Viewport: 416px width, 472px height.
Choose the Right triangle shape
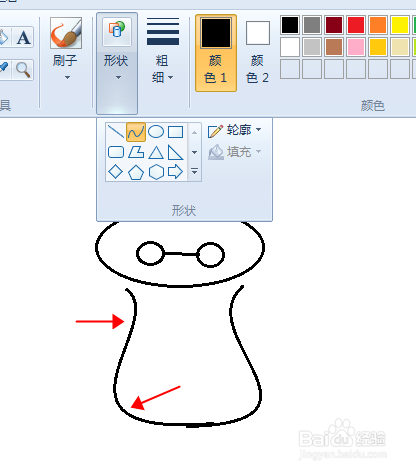[176, 152]
